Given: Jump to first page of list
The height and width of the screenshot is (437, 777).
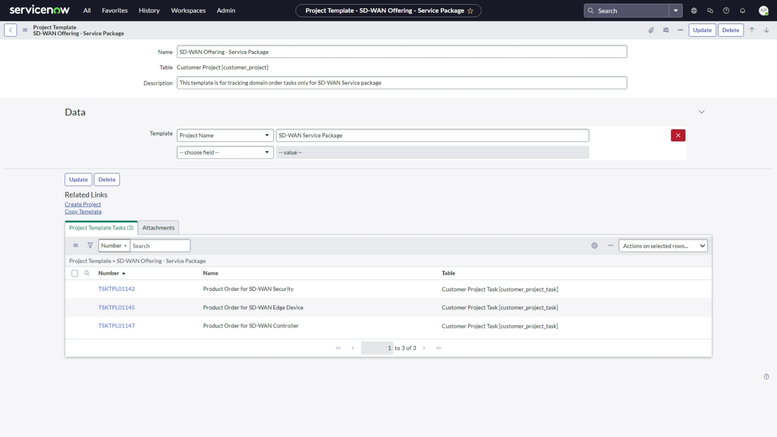Looking at the screenshot, I should [x=338, y=348].
